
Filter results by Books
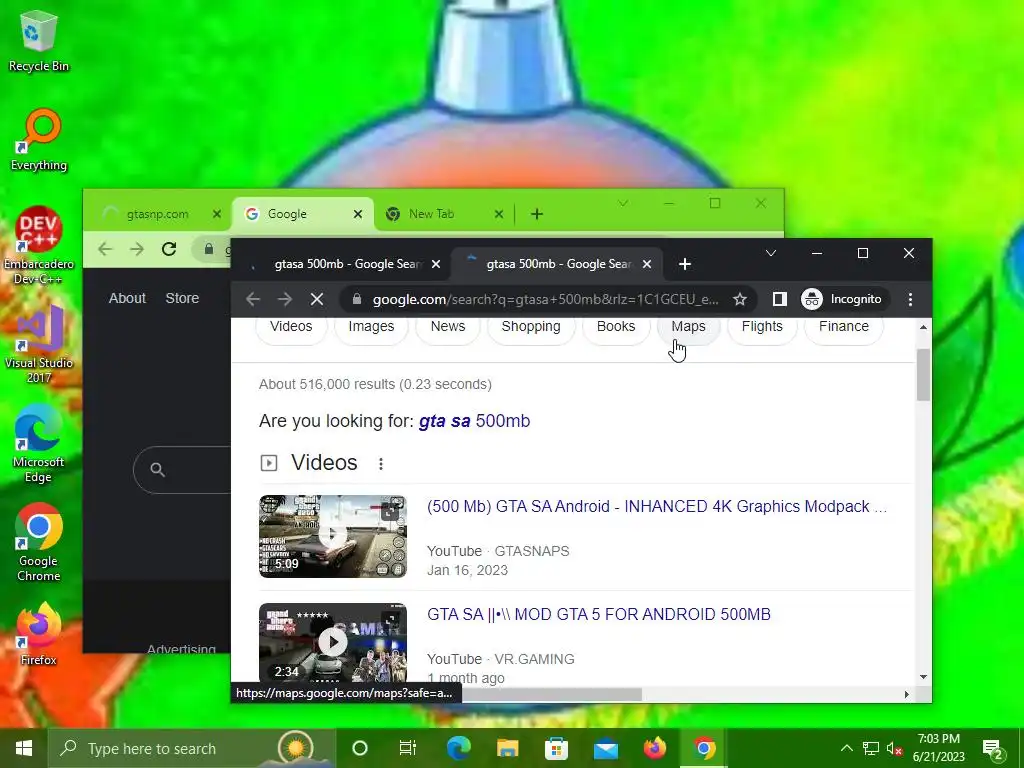coord(616,327)
